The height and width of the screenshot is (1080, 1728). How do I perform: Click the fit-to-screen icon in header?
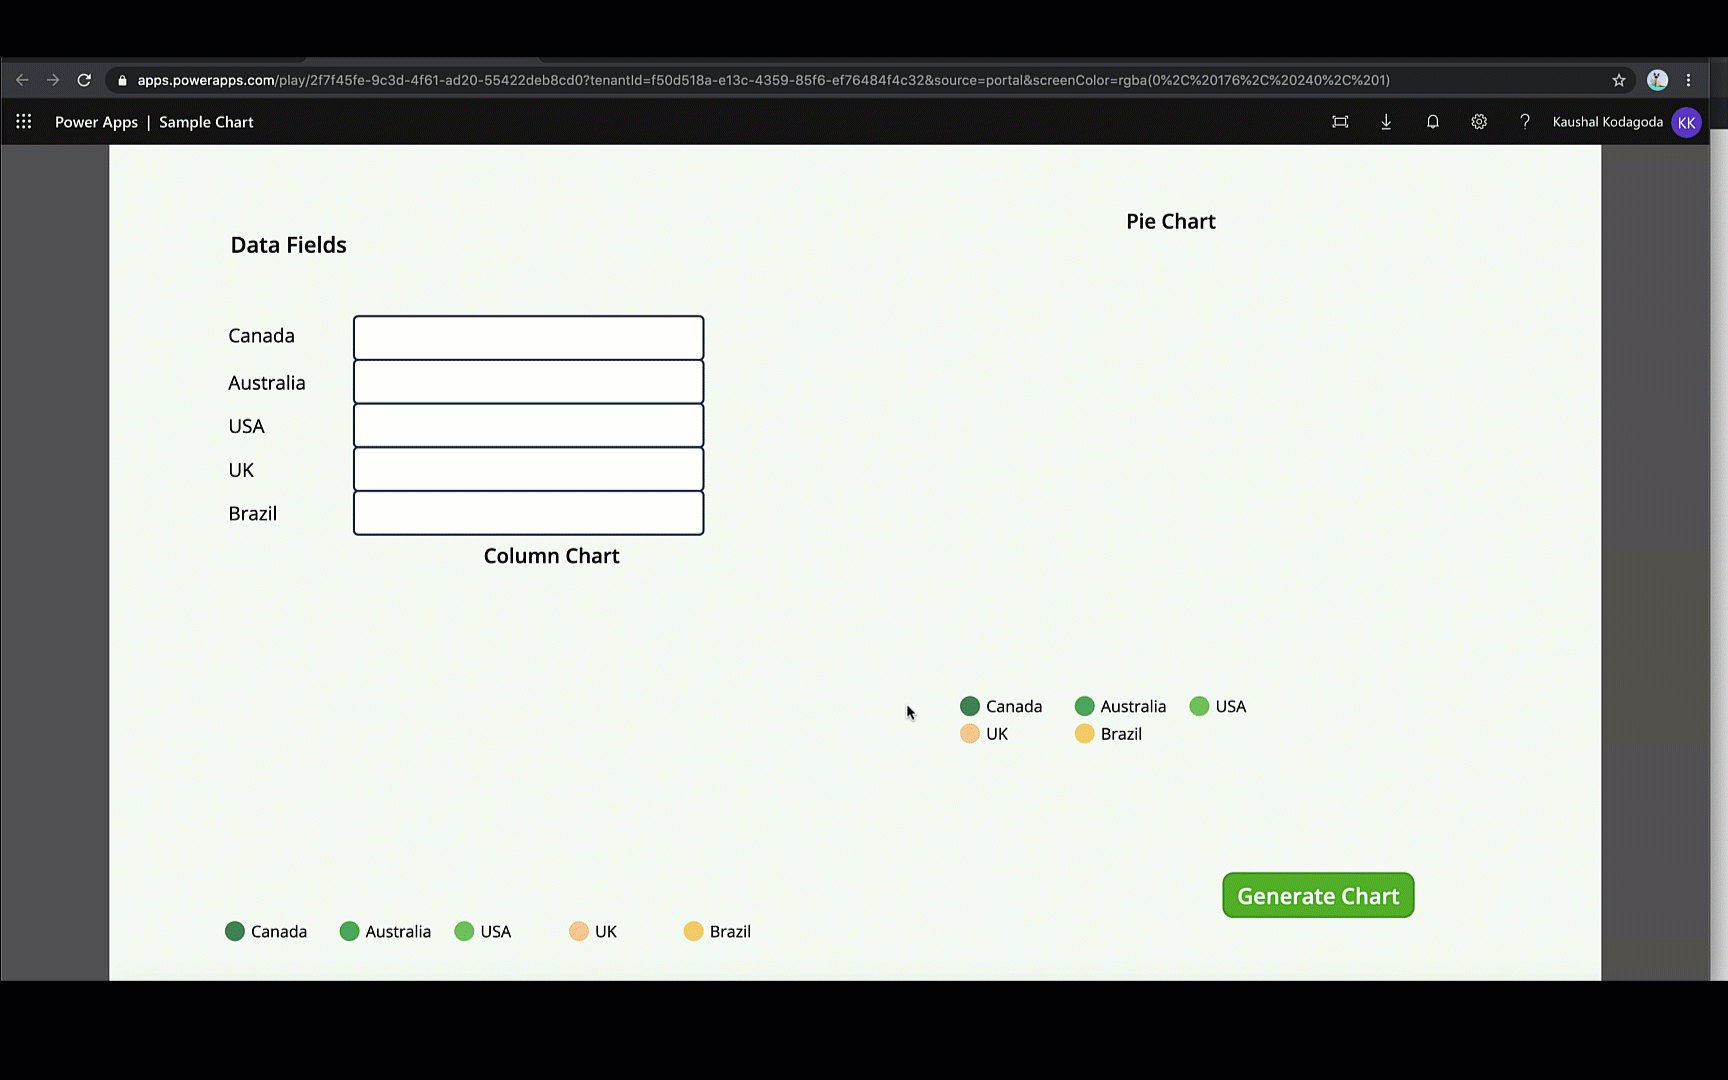1340,122
